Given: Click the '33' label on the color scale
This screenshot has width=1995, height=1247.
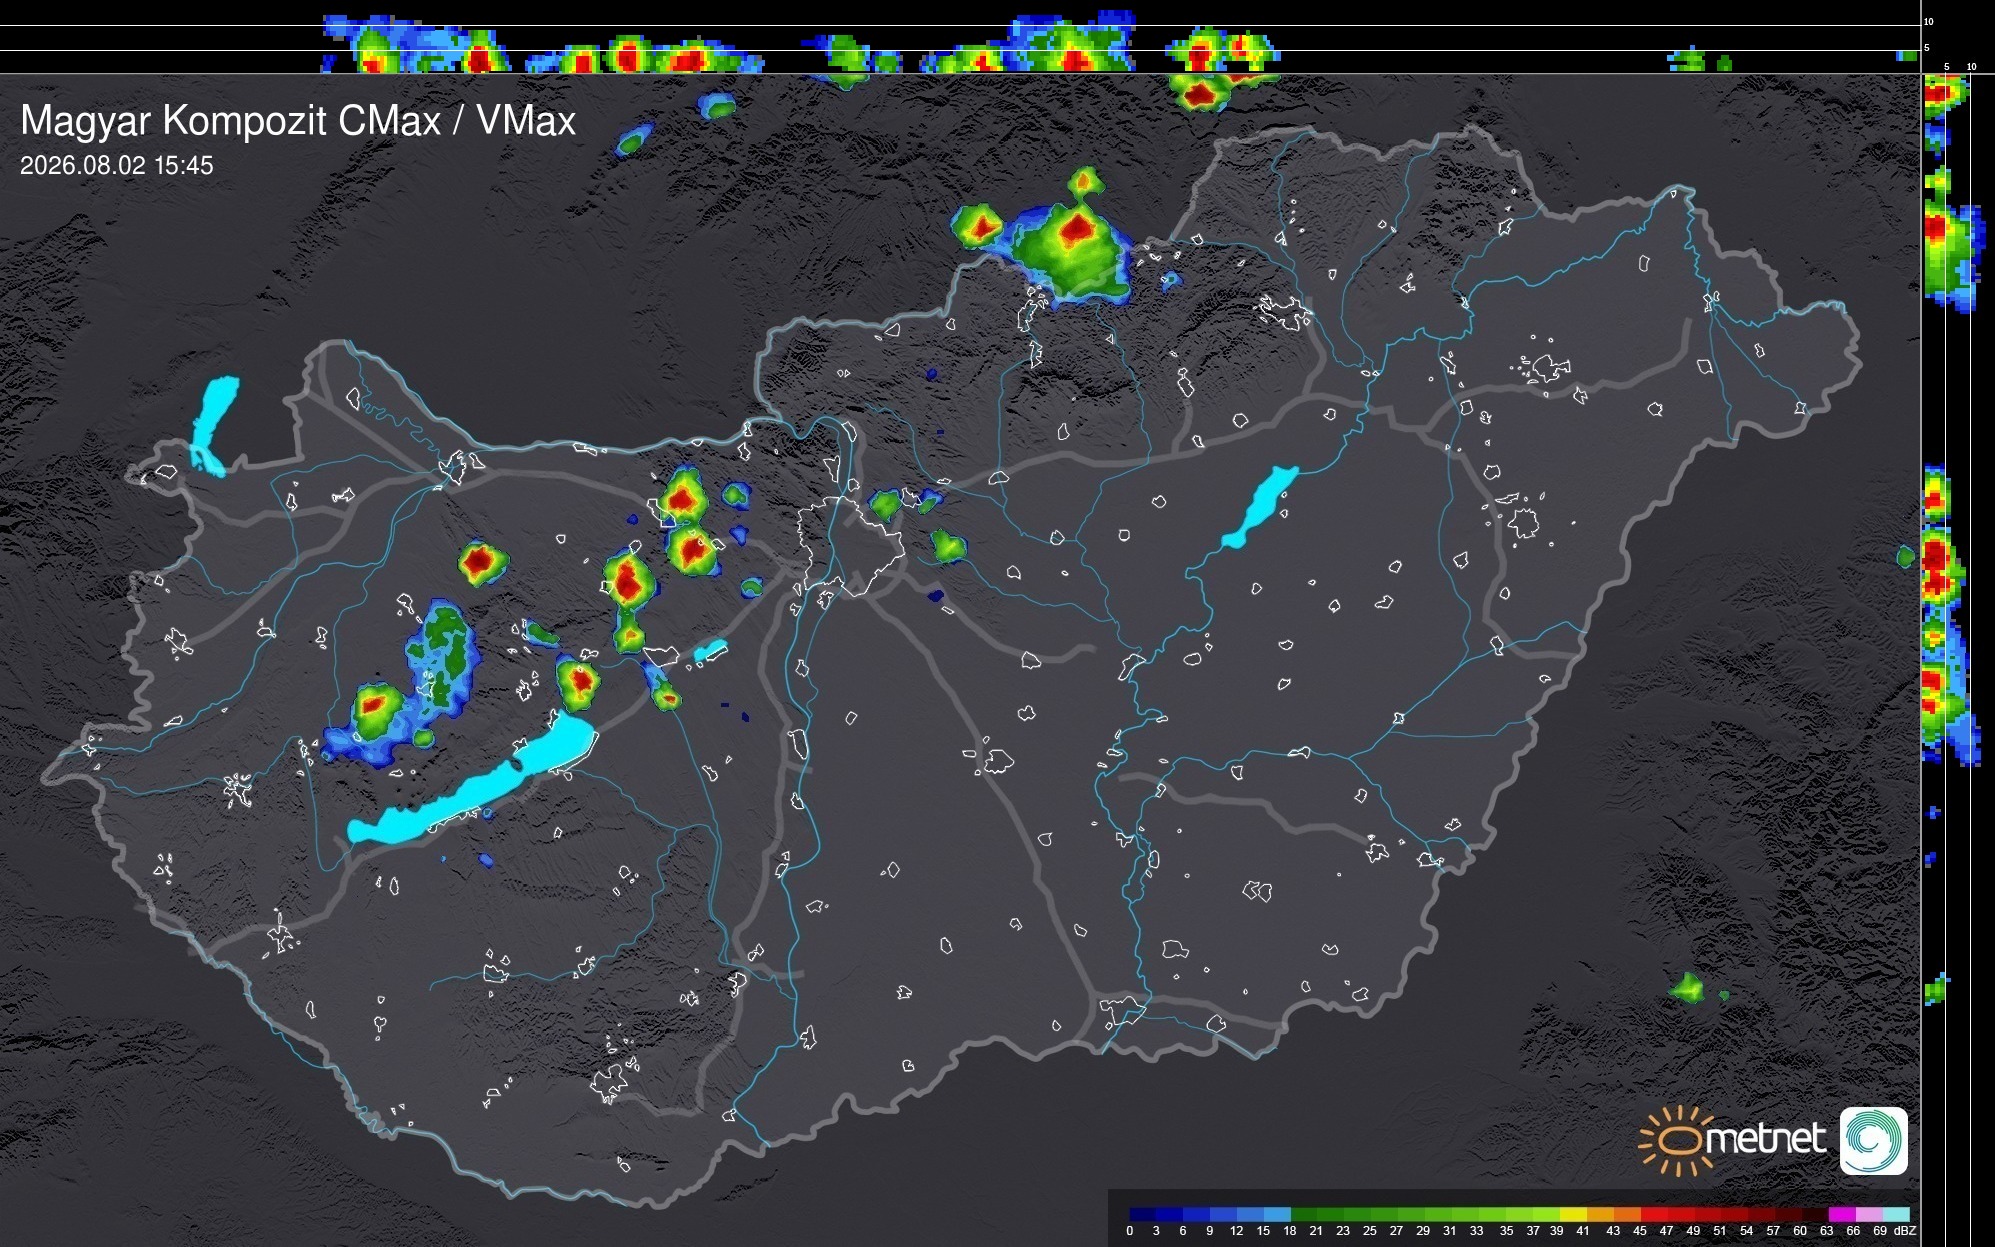Looking at the screenshot, I should 1476,1231.
